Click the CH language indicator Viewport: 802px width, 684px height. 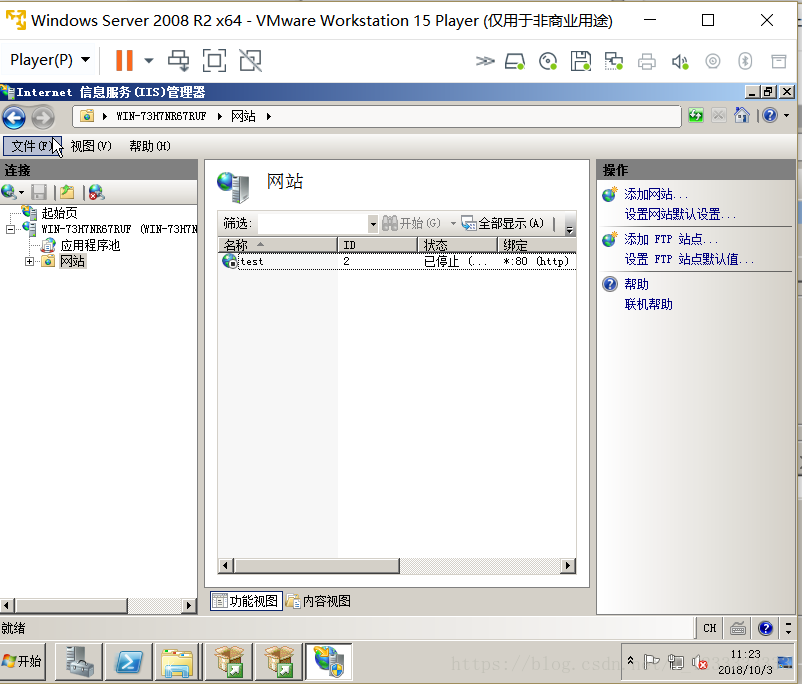tap(709, 628)
